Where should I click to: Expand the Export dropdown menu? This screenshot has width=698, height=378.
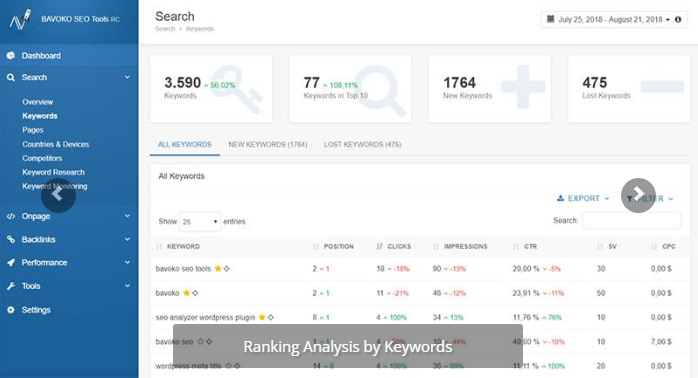(x=583, y=199)
